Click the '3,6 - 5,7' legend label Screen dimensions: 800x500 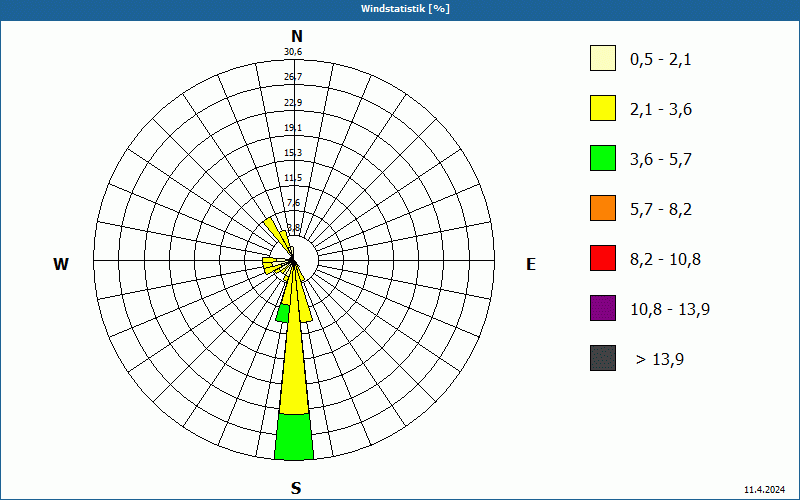(x=661, y=160)
